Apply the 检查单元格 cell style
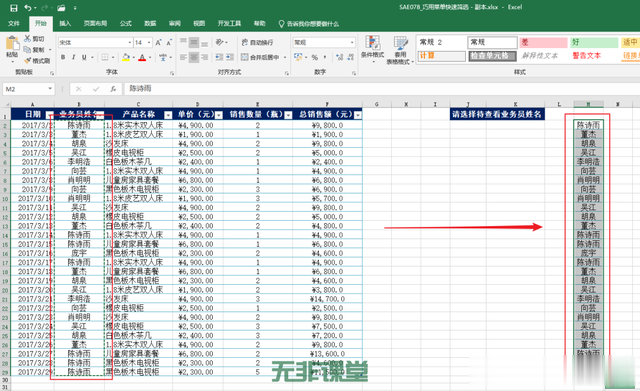Image resolution: width=640 pixels, height=391 pixels. pyautogui.click(x=492, y=56)
